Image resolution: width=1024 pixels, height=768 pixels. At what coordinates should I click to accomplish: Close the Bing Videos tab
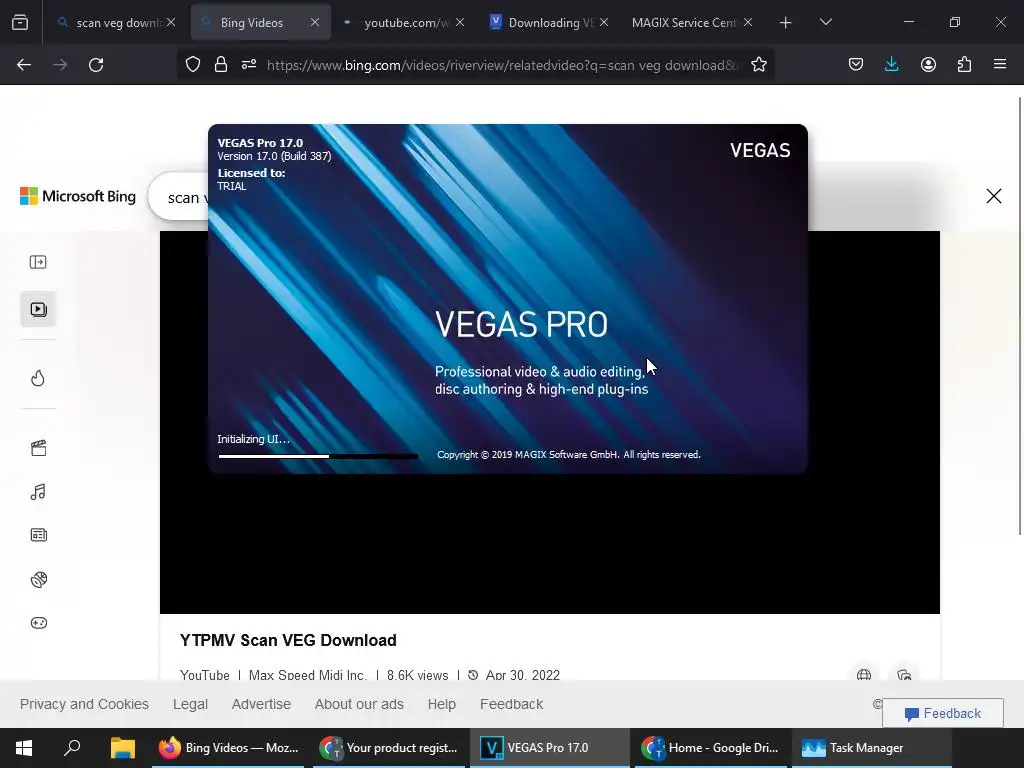315,23
